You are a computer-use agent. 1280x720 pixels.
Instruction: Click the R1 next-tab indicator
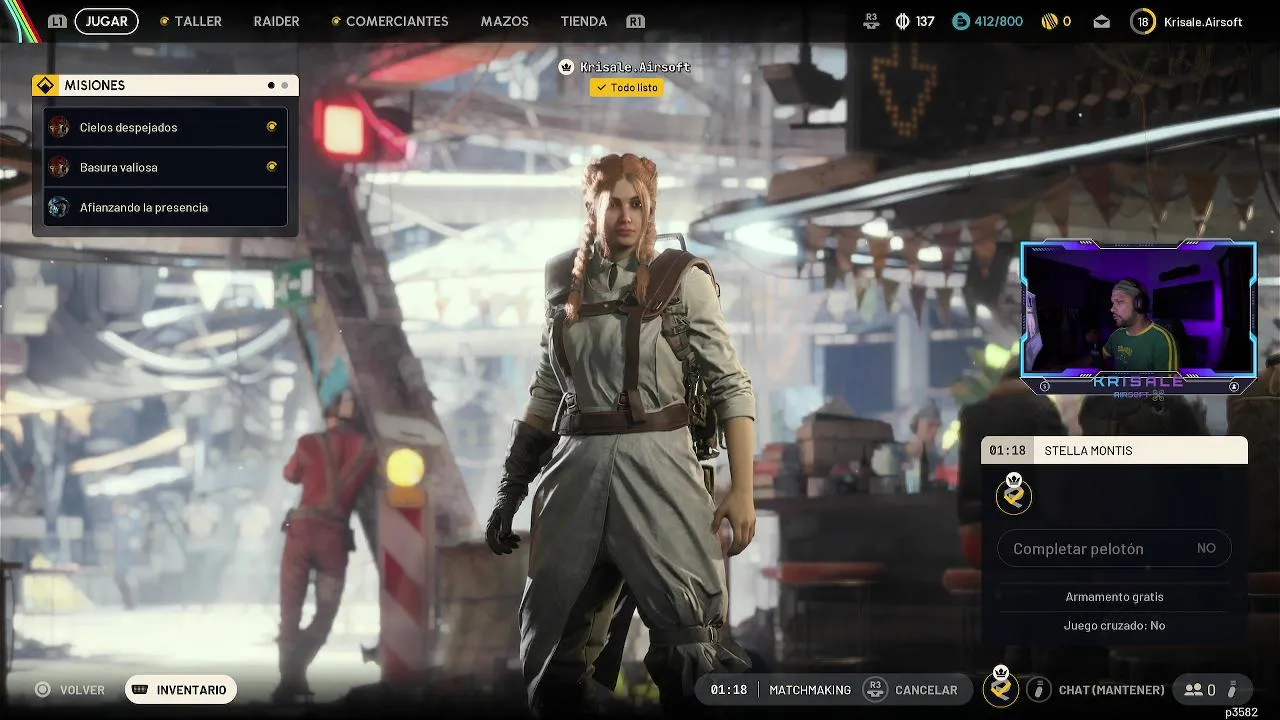(635, 21)
